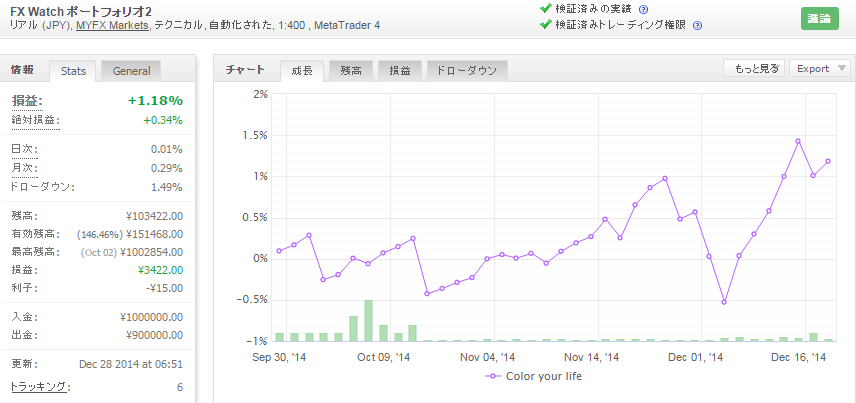
Task: Expand the もっと見る menu
Action: click(x=754, y=68)
